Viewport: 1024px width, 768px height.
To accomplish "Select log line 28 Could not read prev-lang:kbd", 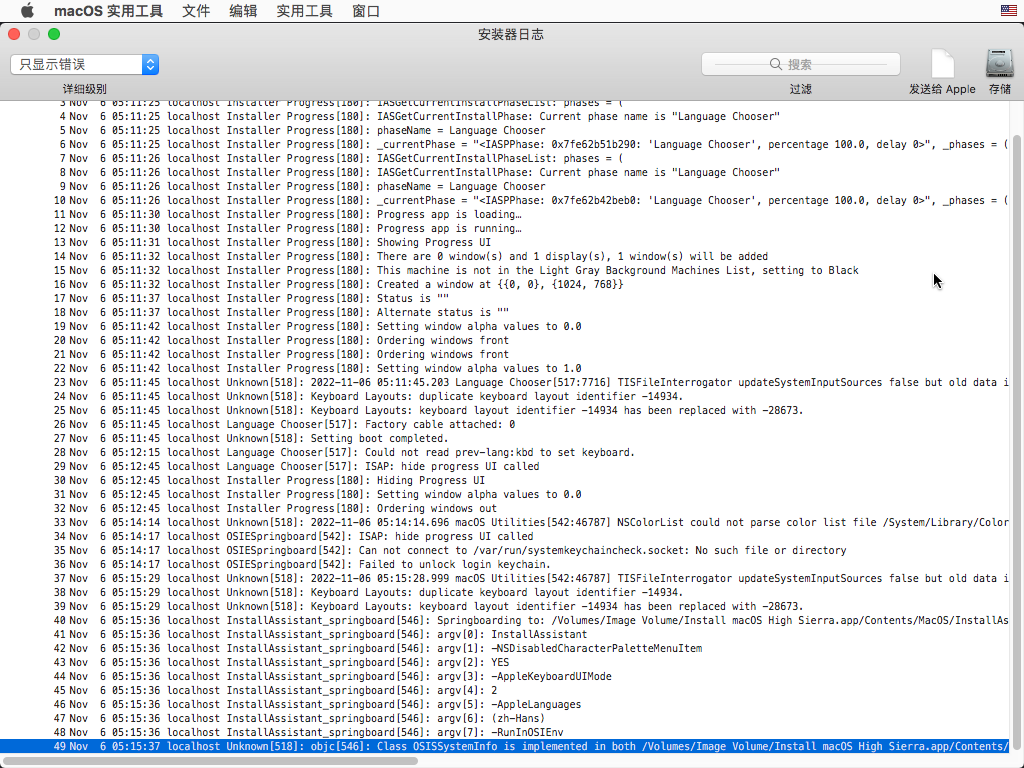I will point(504,453).
